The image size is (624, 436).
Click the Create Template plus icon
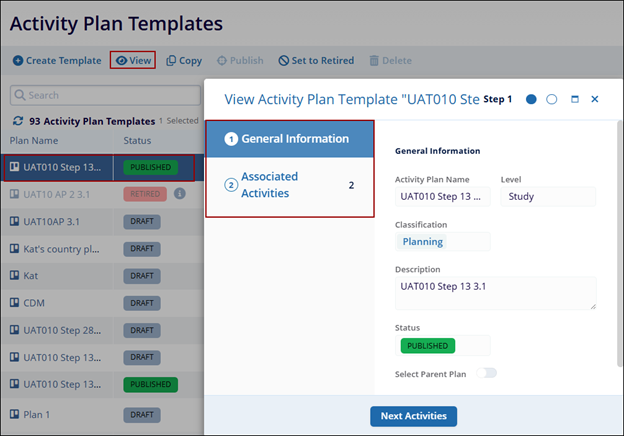pos(18,61)
